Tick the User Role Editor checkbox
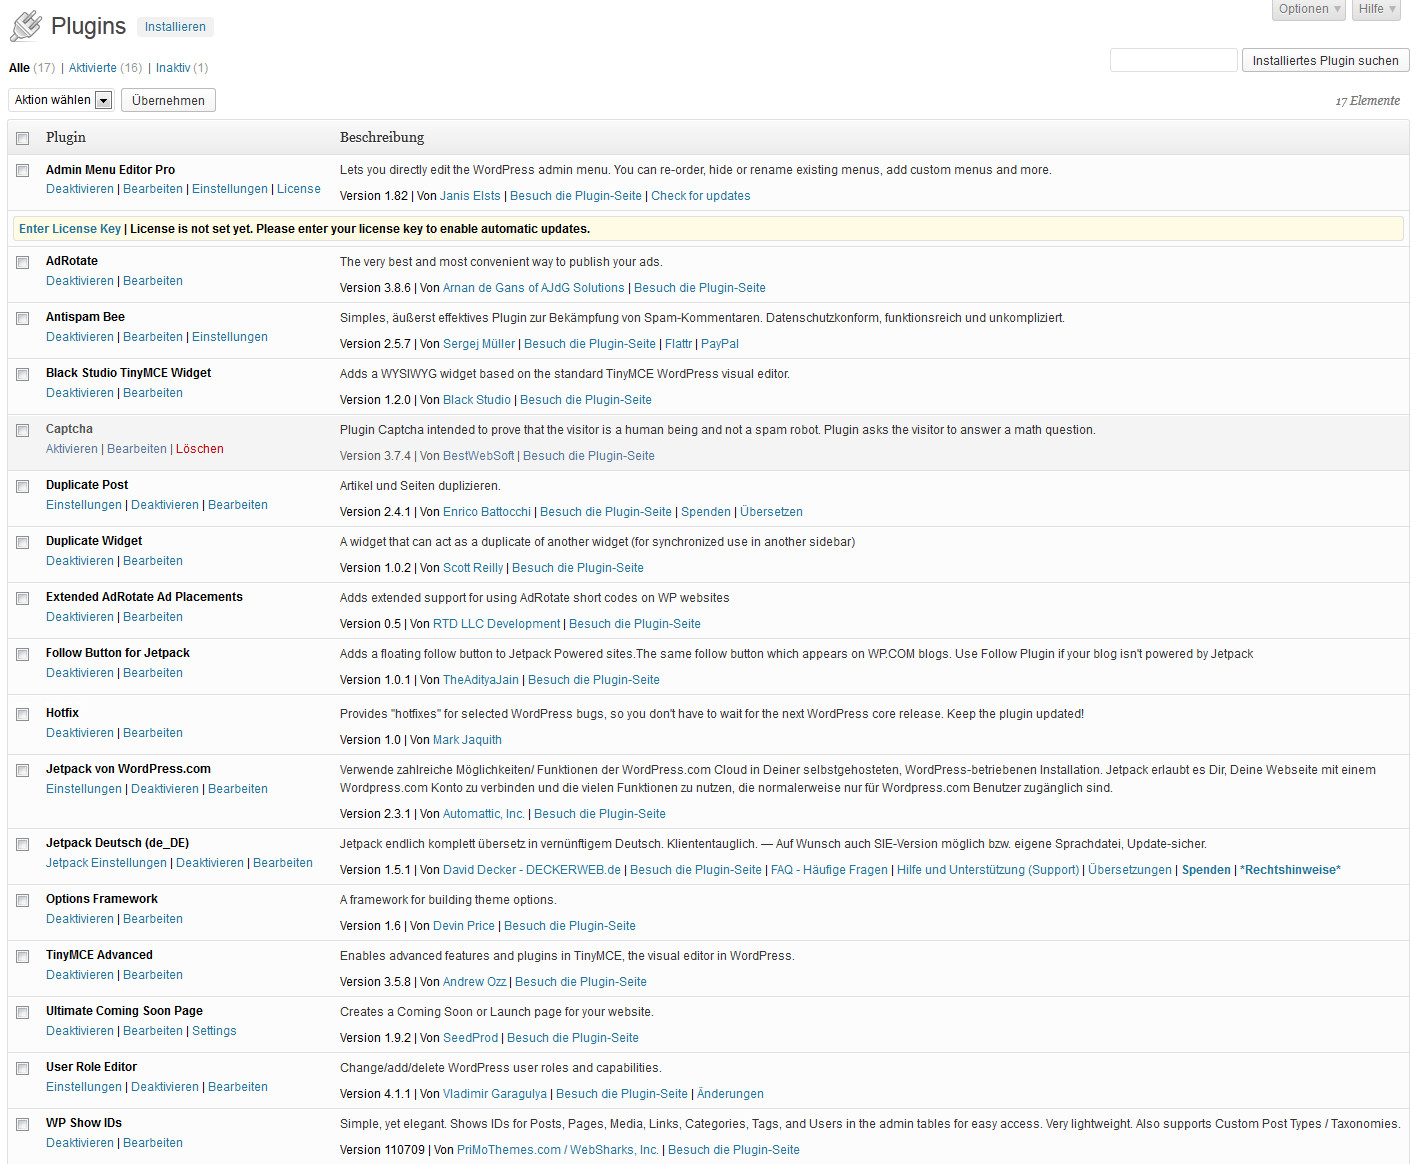This screenshot has width=1414, height=1164. (22, 1068)
